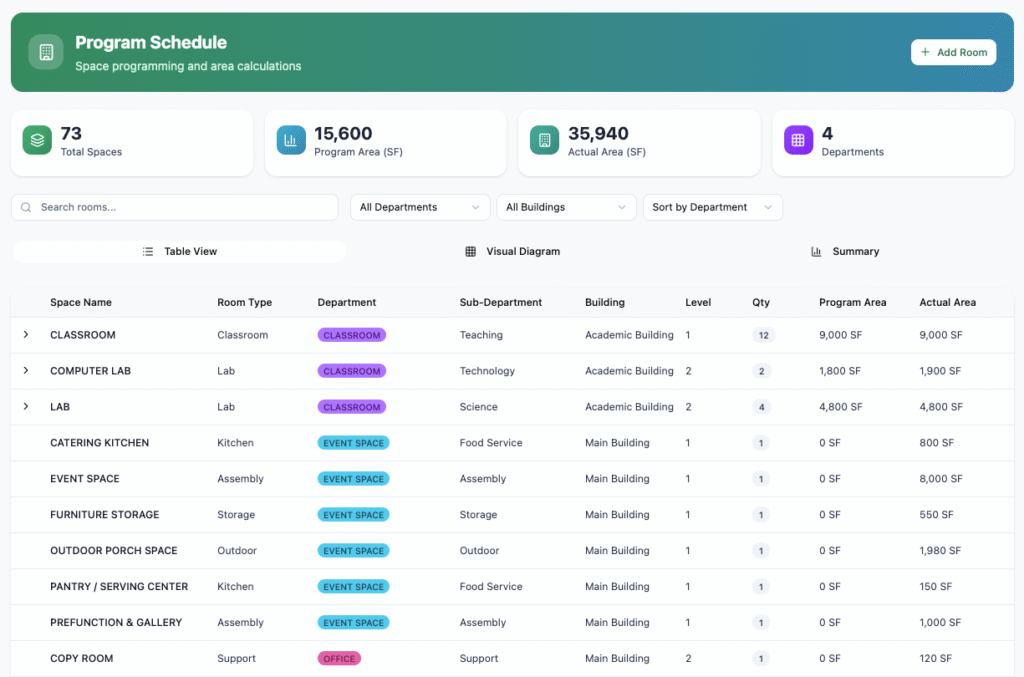Click the Program Area column header
The height and width of the screenshot is (677, 1024).
pyautogui.click(x=852, y=302)
